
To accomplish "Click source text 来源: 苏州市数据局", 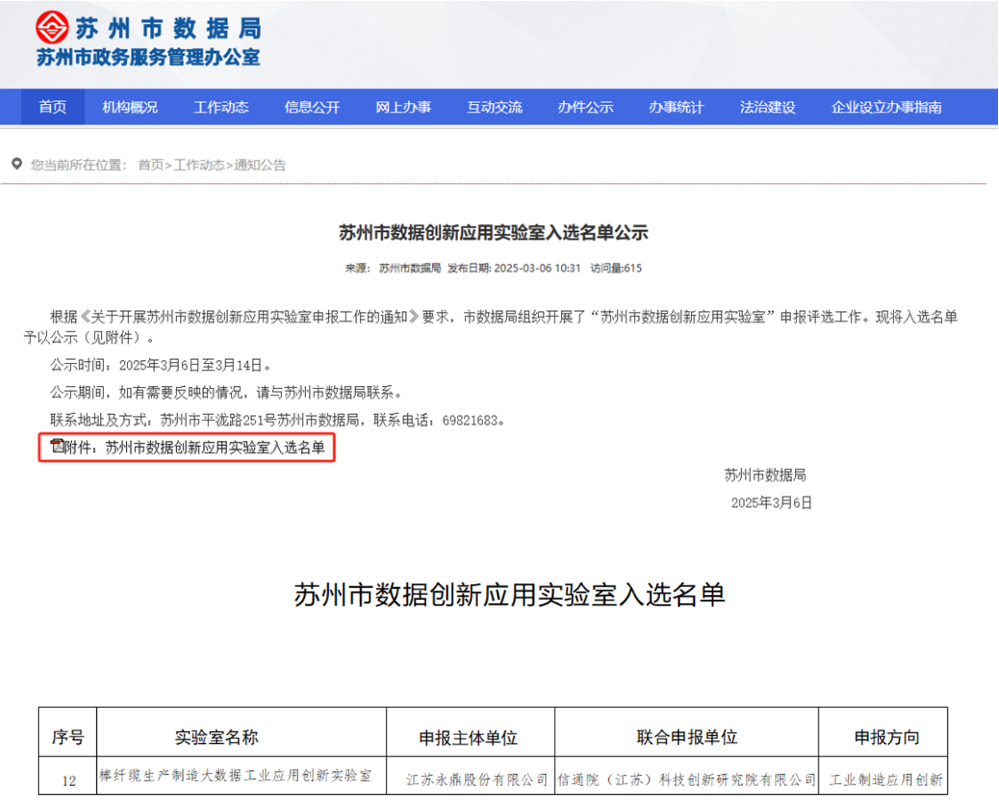I will point(393,268).
